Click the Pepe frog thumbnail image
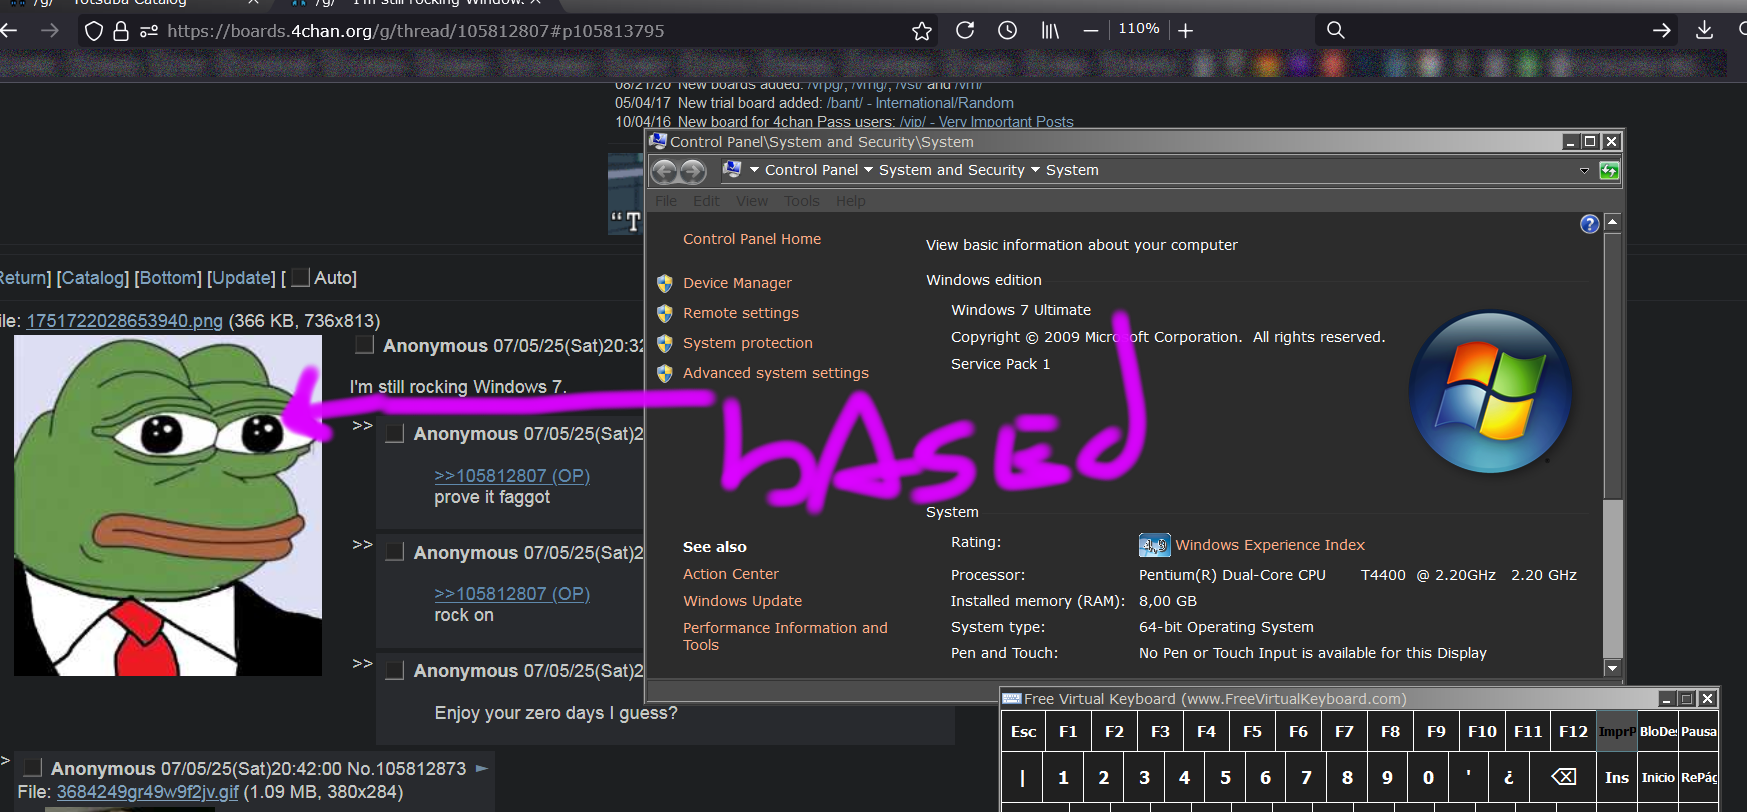The image size is (1747, 812). [x=168, y=506]
